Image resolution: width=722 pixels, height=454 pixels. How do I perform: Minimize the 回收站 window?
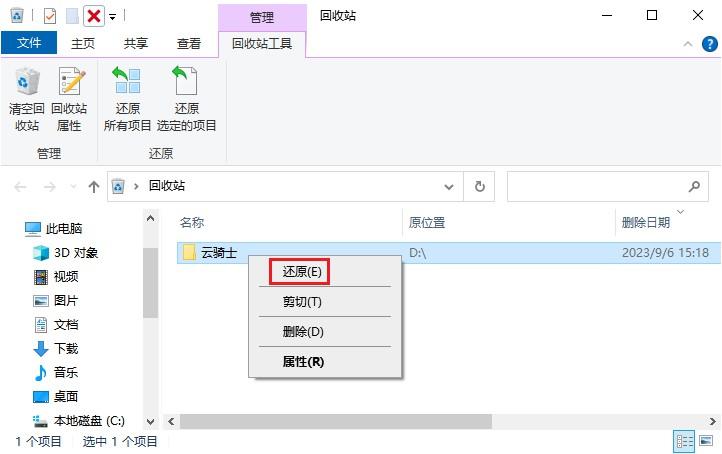(607, 16)
